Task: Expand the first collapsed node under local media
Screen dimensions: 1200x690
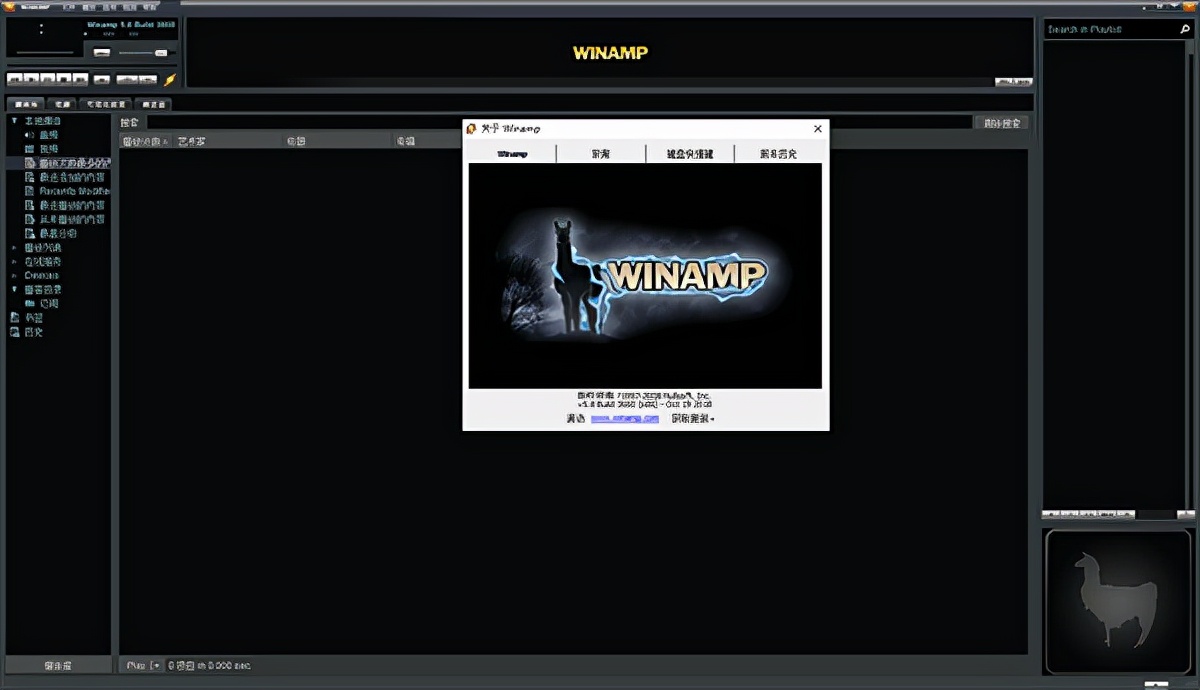Action: pyautogui.click(x=14, y=247)
